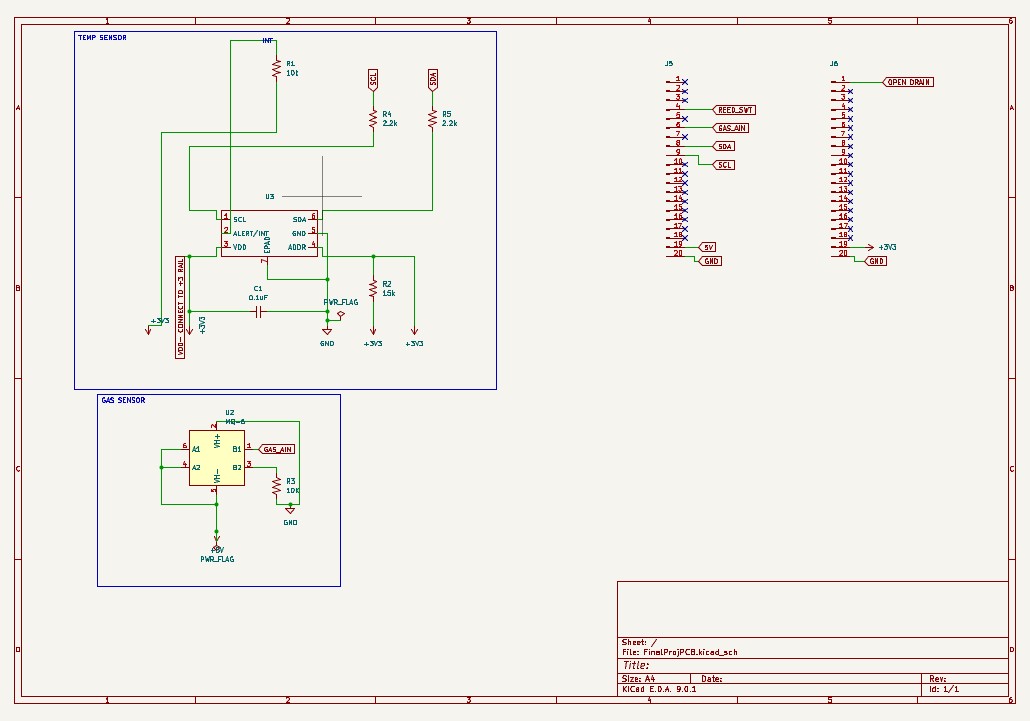Click the VDD- CONNECT TO +3 RAIL label

pyautogui.click(x=180, y=308)
